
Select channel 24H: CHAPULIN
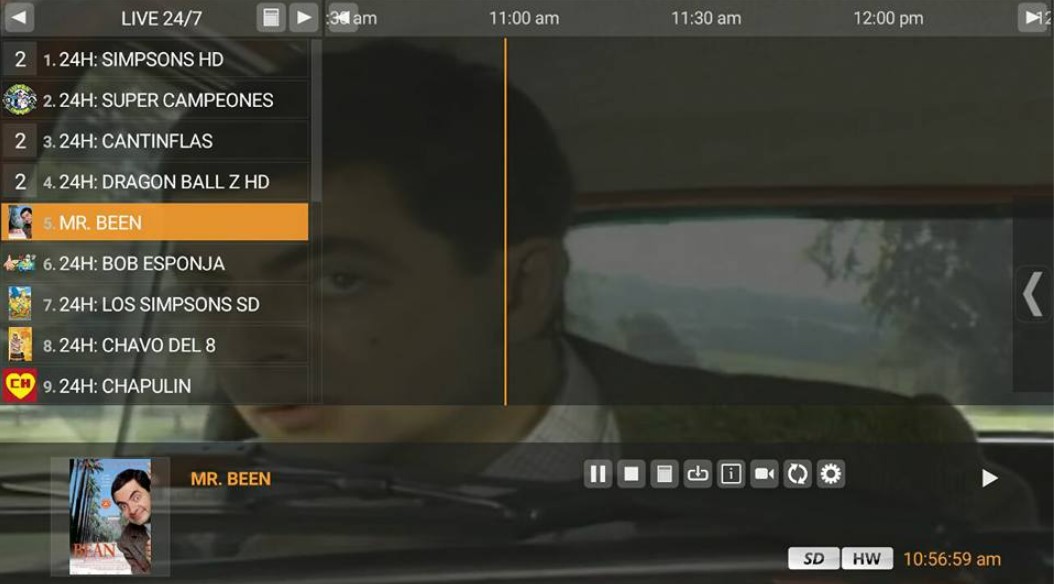tap(155, 386)
